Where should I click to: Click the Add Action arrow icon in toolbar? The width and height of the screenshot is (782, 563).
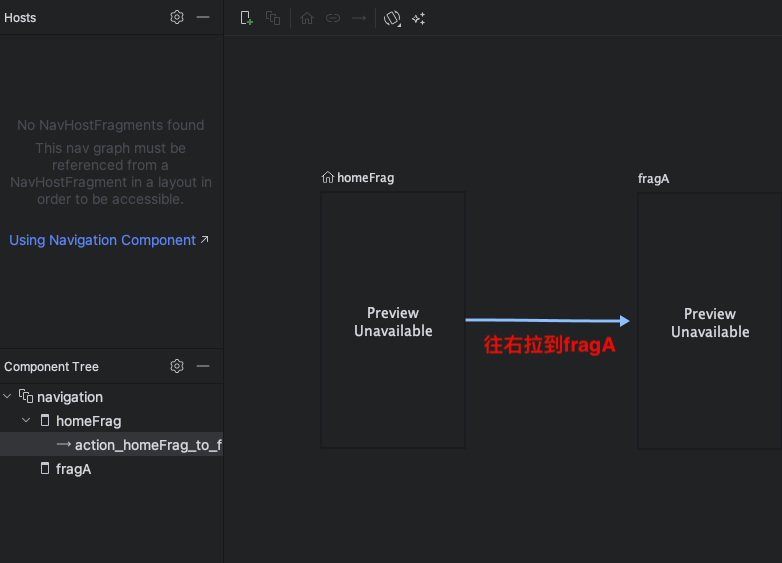pos(359,18)
